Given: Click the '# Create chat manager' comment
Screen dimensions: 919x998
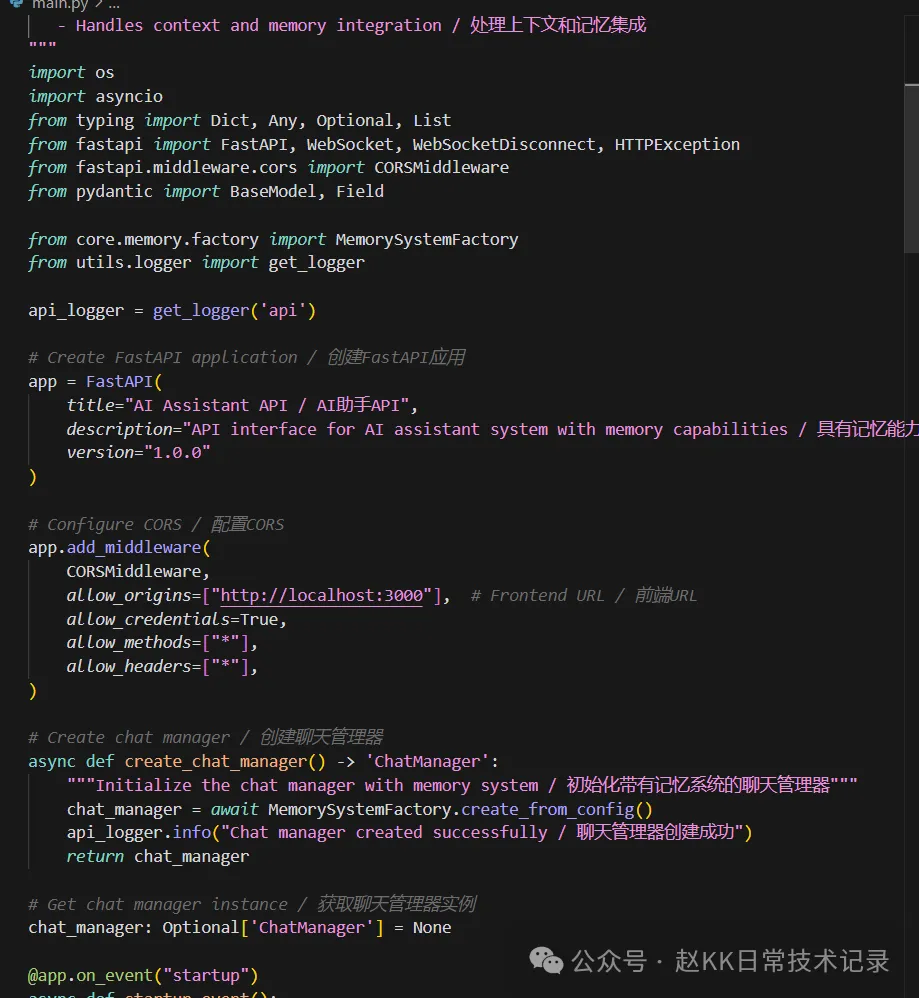Looking at the screenshot, I should point(206,738).
